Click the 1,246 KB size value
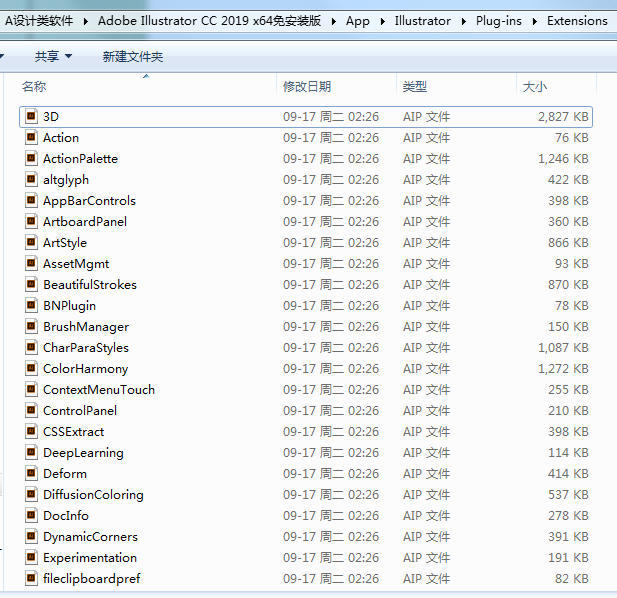This screenshot has width=617, height=598. pyautogui.click(x=563, y=159)
